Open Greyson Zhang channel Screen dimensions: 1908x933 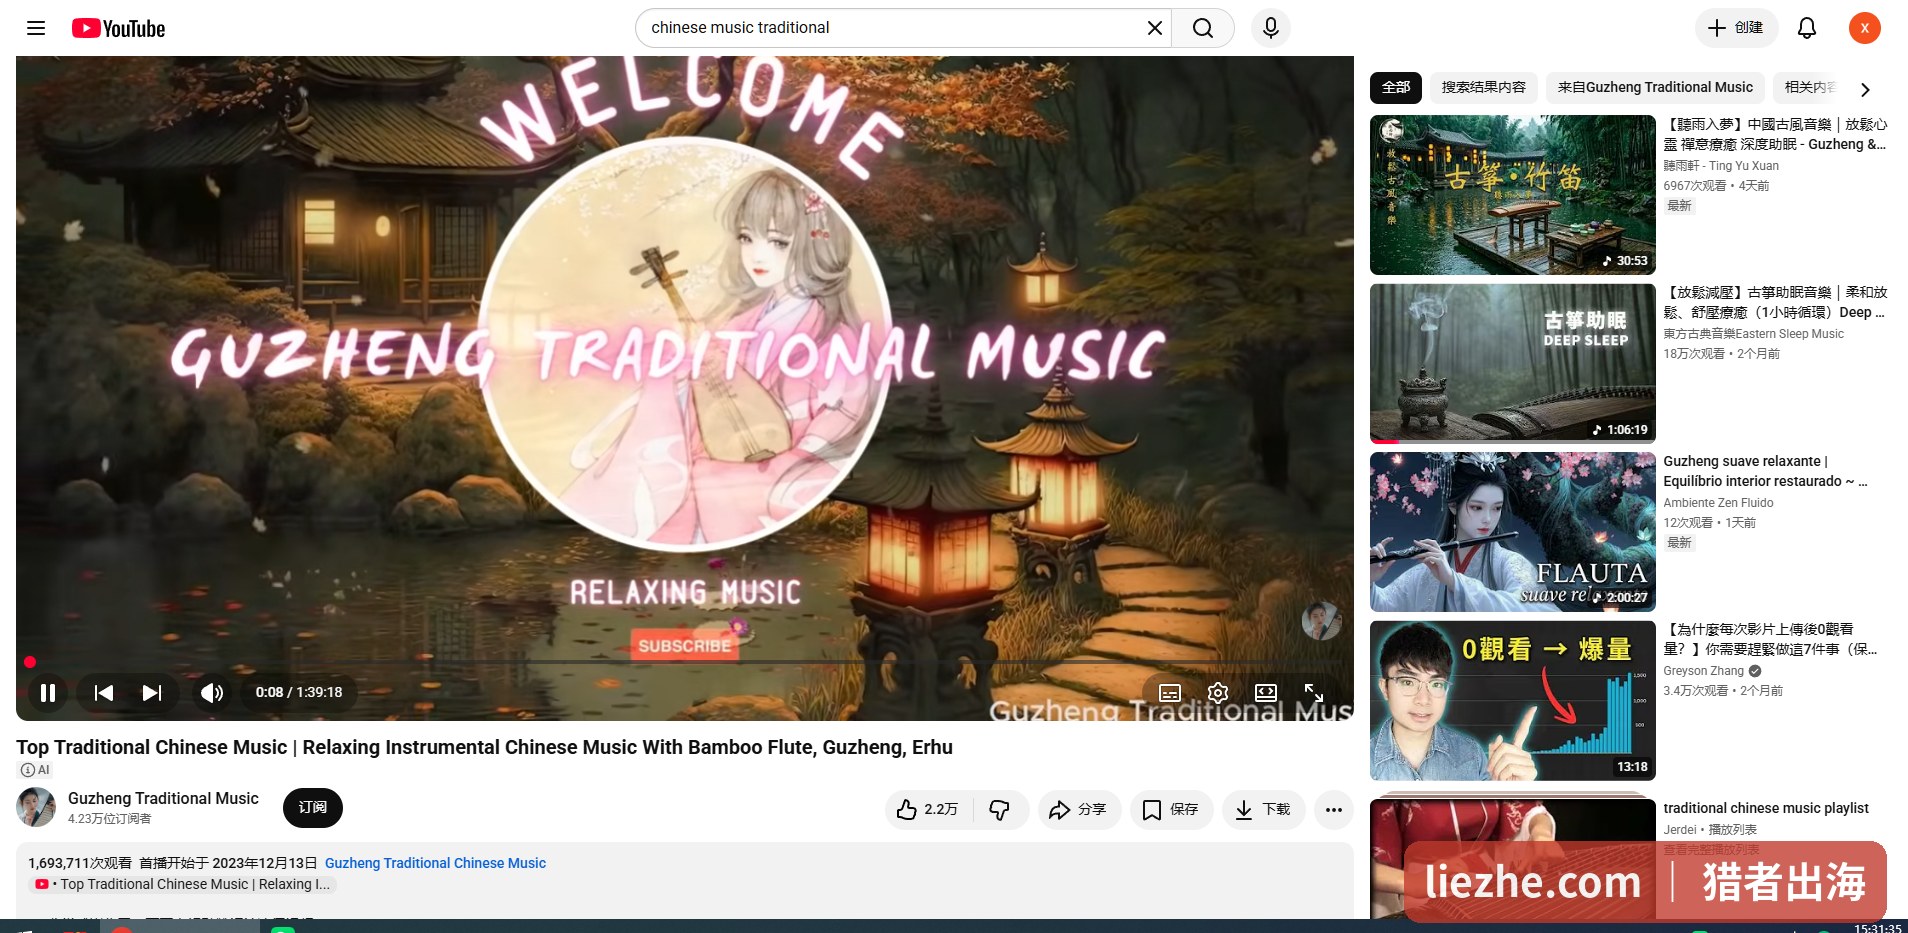click(x=1704, y=671)
